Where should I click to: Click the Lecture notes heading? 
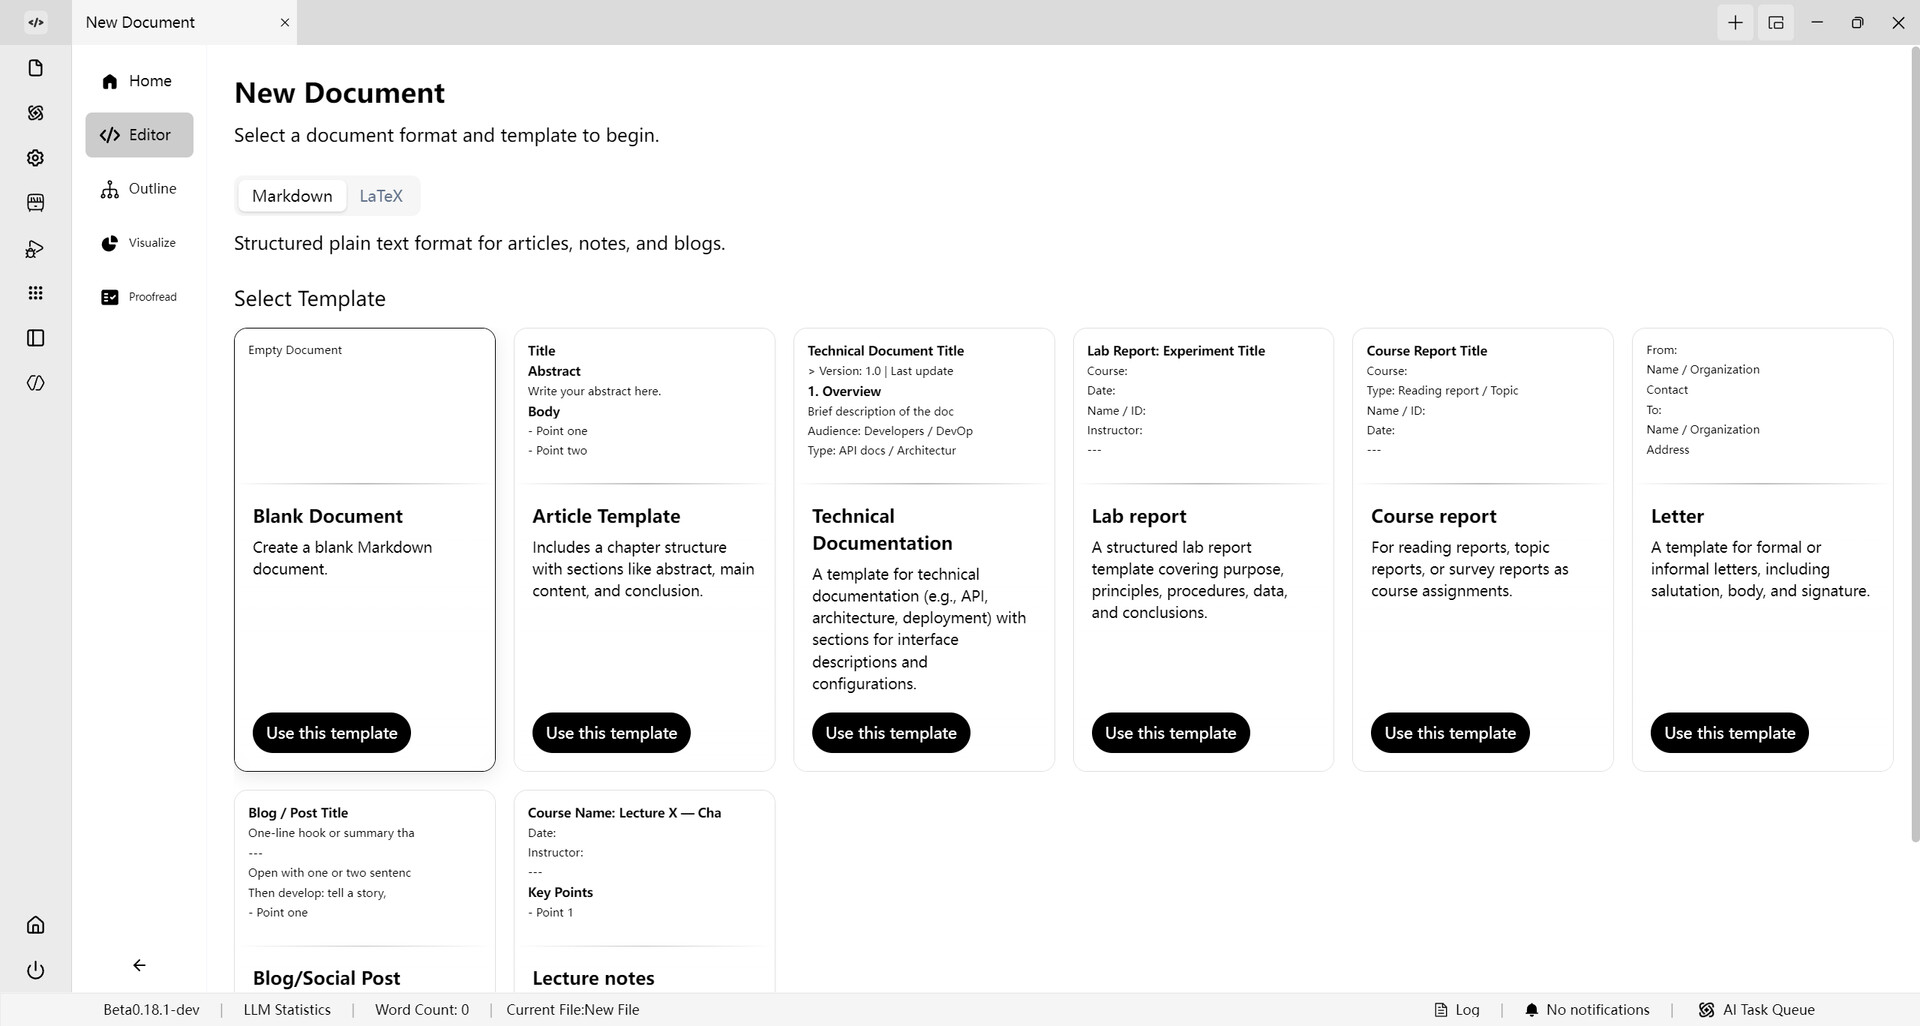coord(593,978)
